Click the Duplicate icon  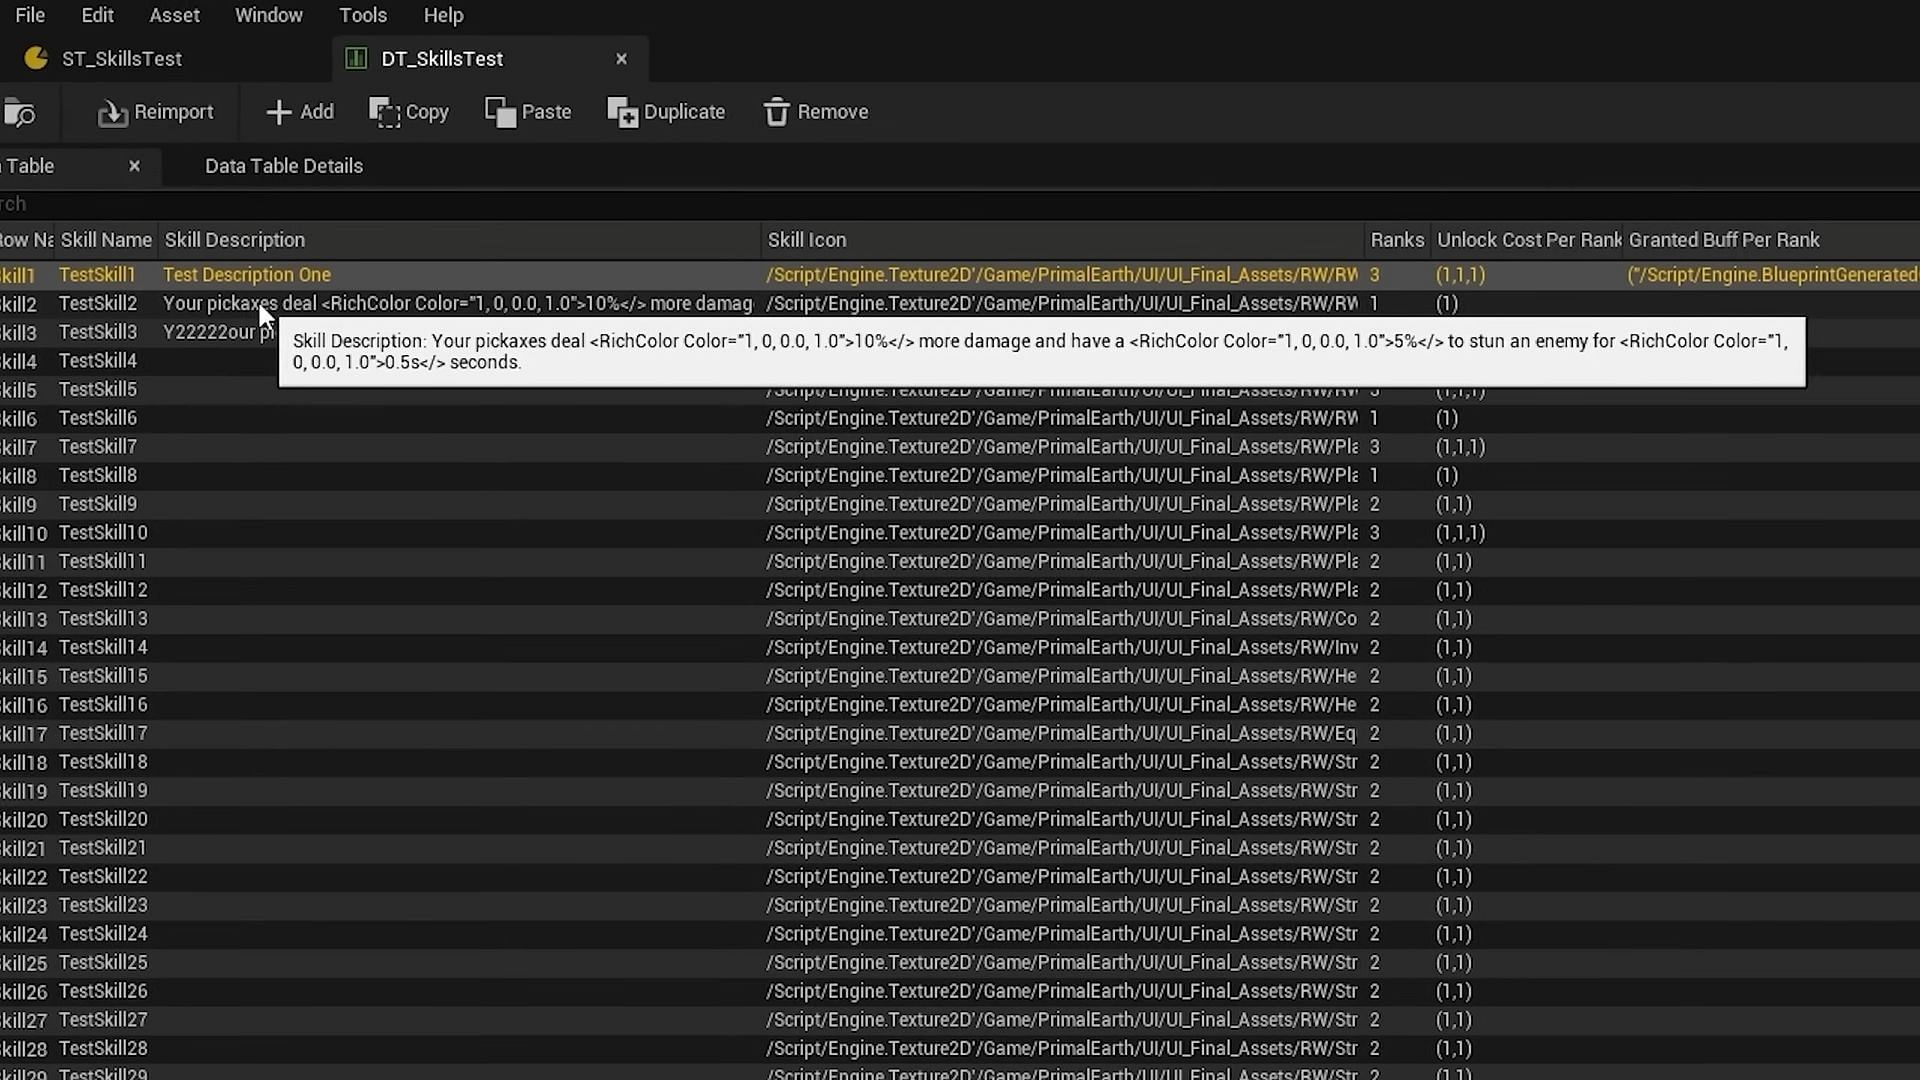[622, 113]
